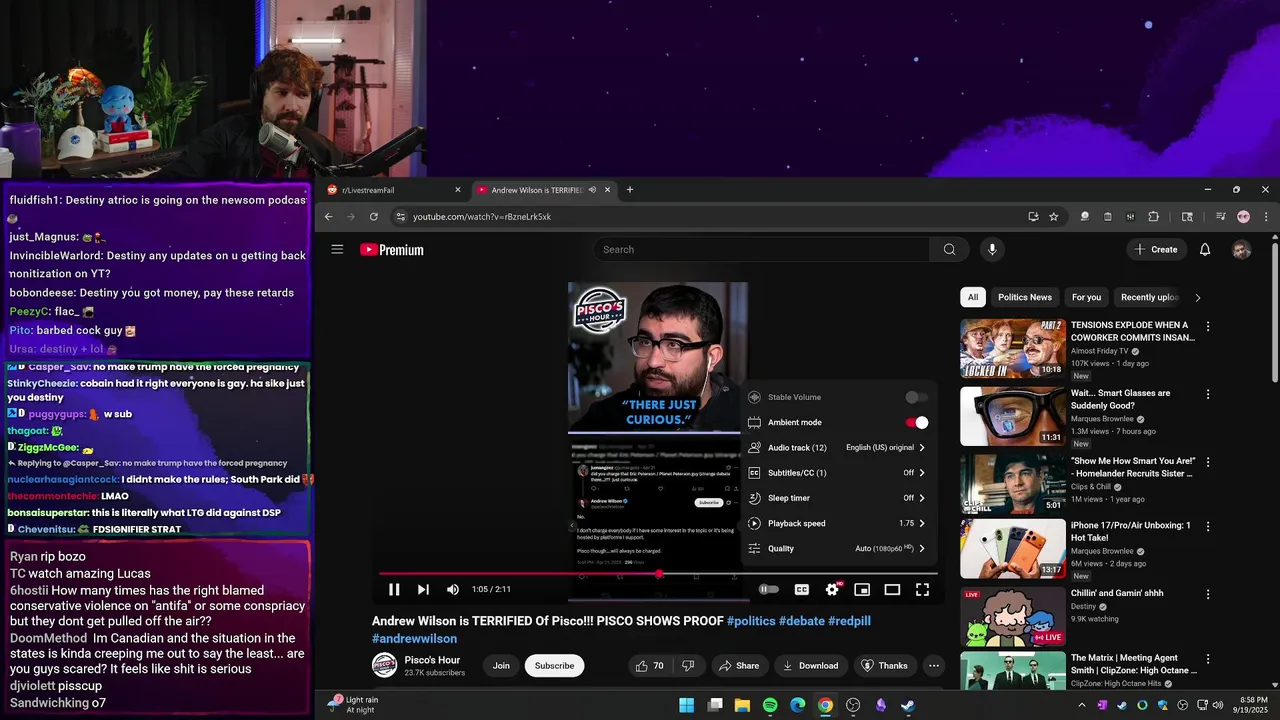Open the #andrewwilson hashtag link

pyautogui.click(x=414, y=639)
